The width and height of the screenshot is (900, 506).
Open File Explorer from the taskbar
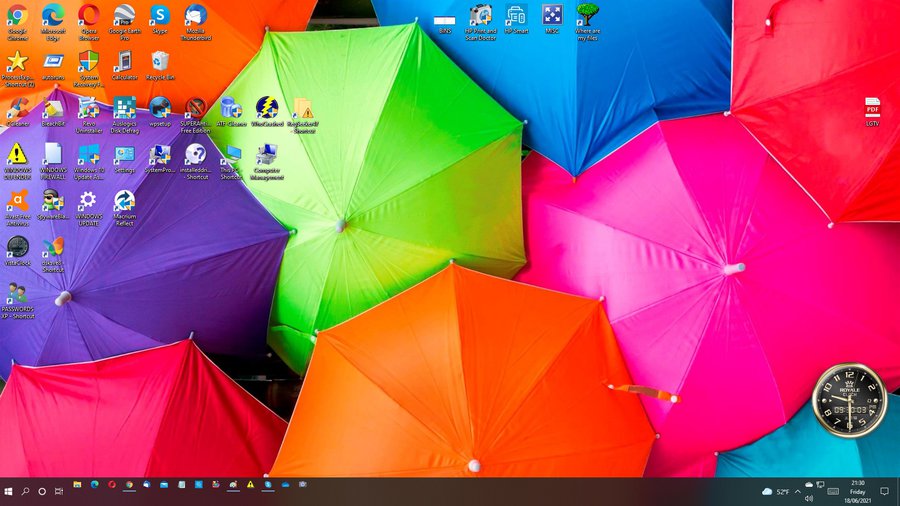[x=77, y=485]
